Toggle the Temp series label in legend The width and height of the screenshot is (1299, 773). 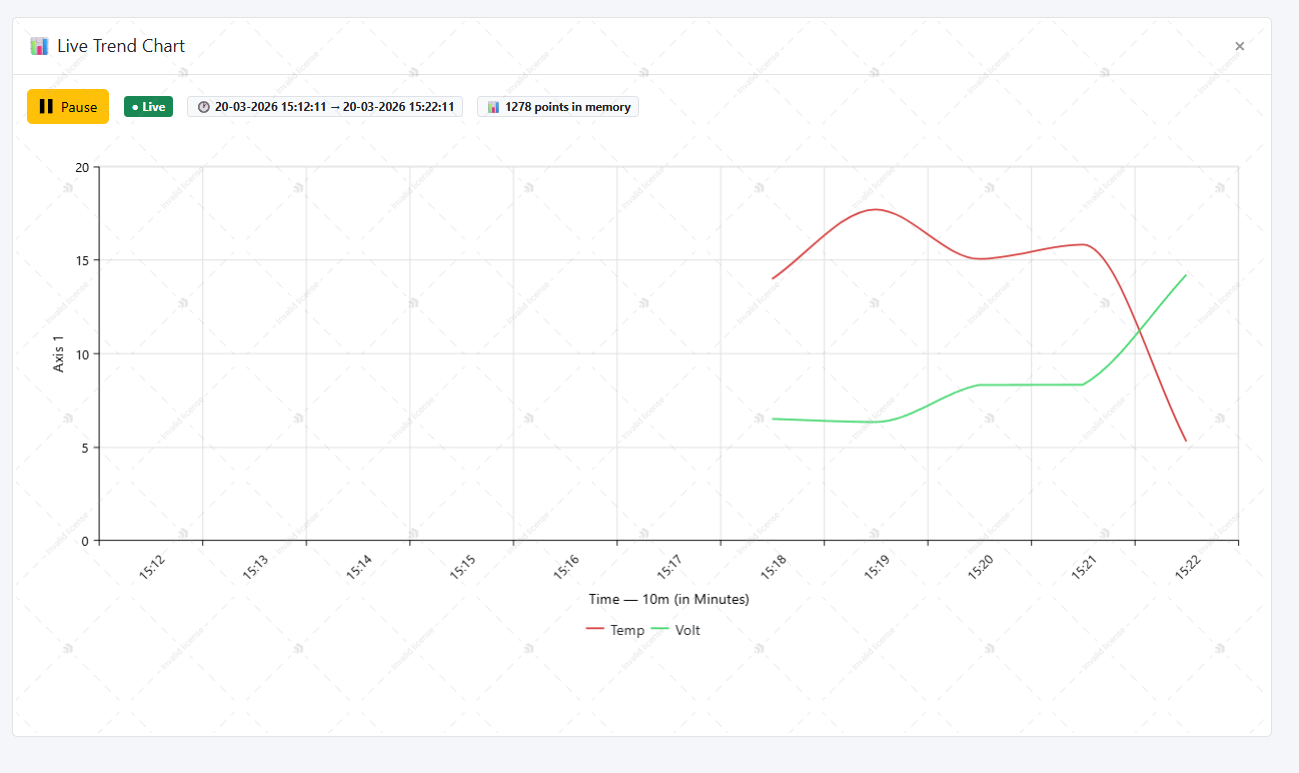click(627, 630)
